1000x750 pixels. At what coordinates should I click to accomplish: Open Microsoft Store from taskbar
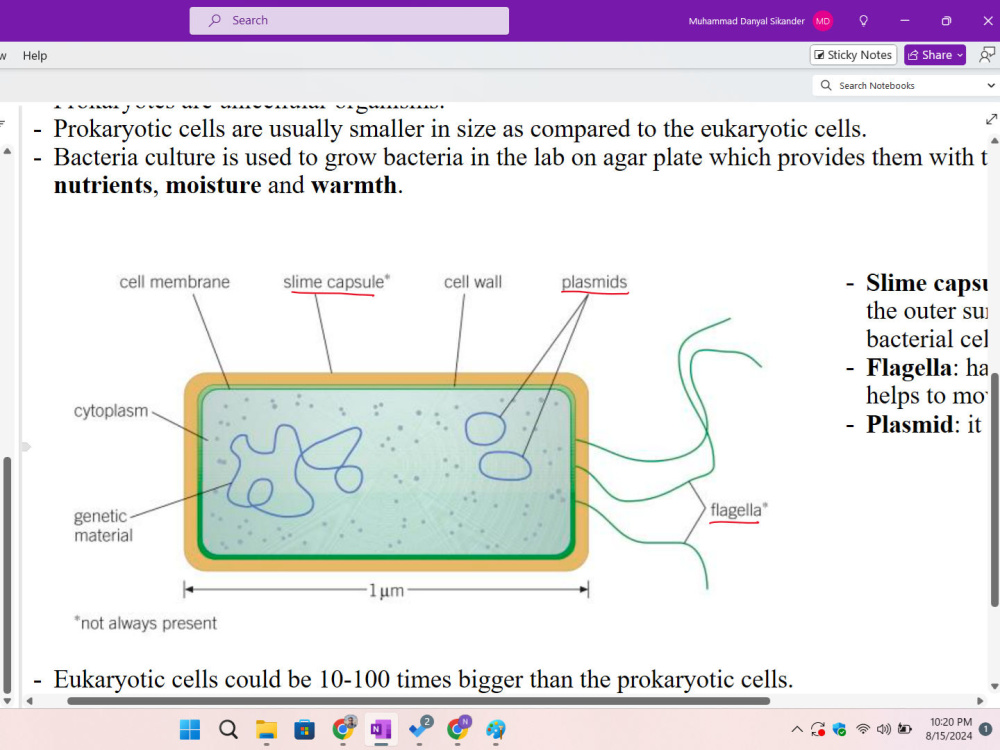304,729
